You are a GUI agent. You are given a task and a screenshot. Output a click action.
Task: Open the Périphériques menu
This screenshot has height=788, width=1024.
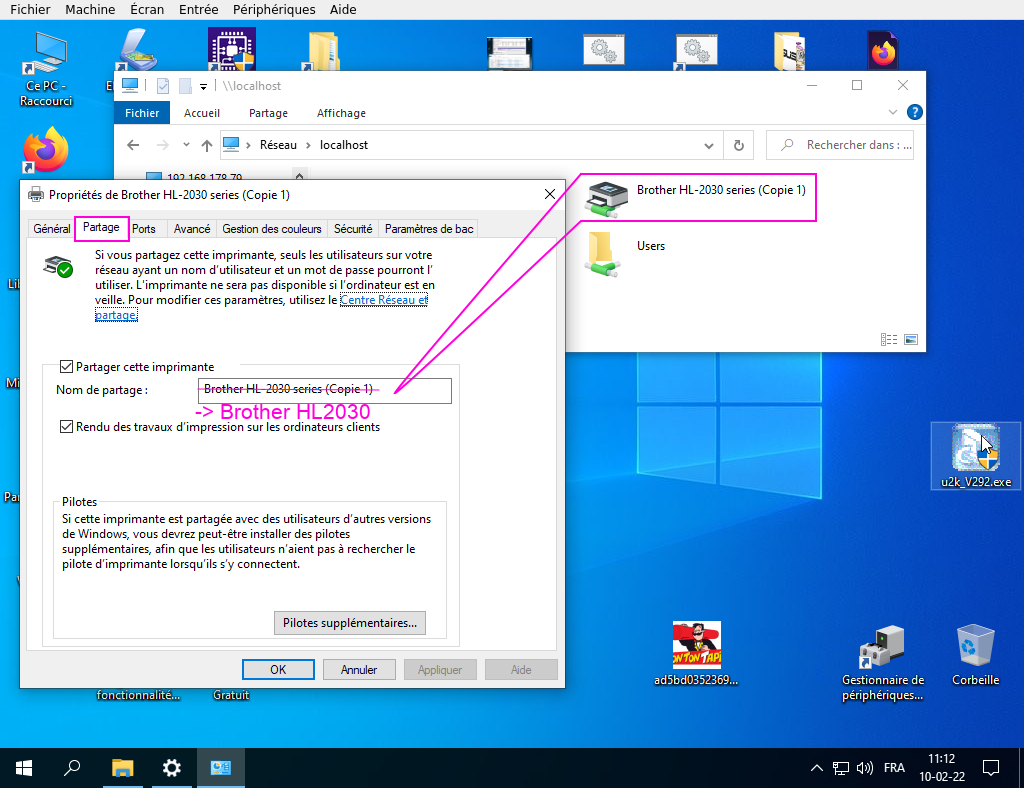[274, 9]
